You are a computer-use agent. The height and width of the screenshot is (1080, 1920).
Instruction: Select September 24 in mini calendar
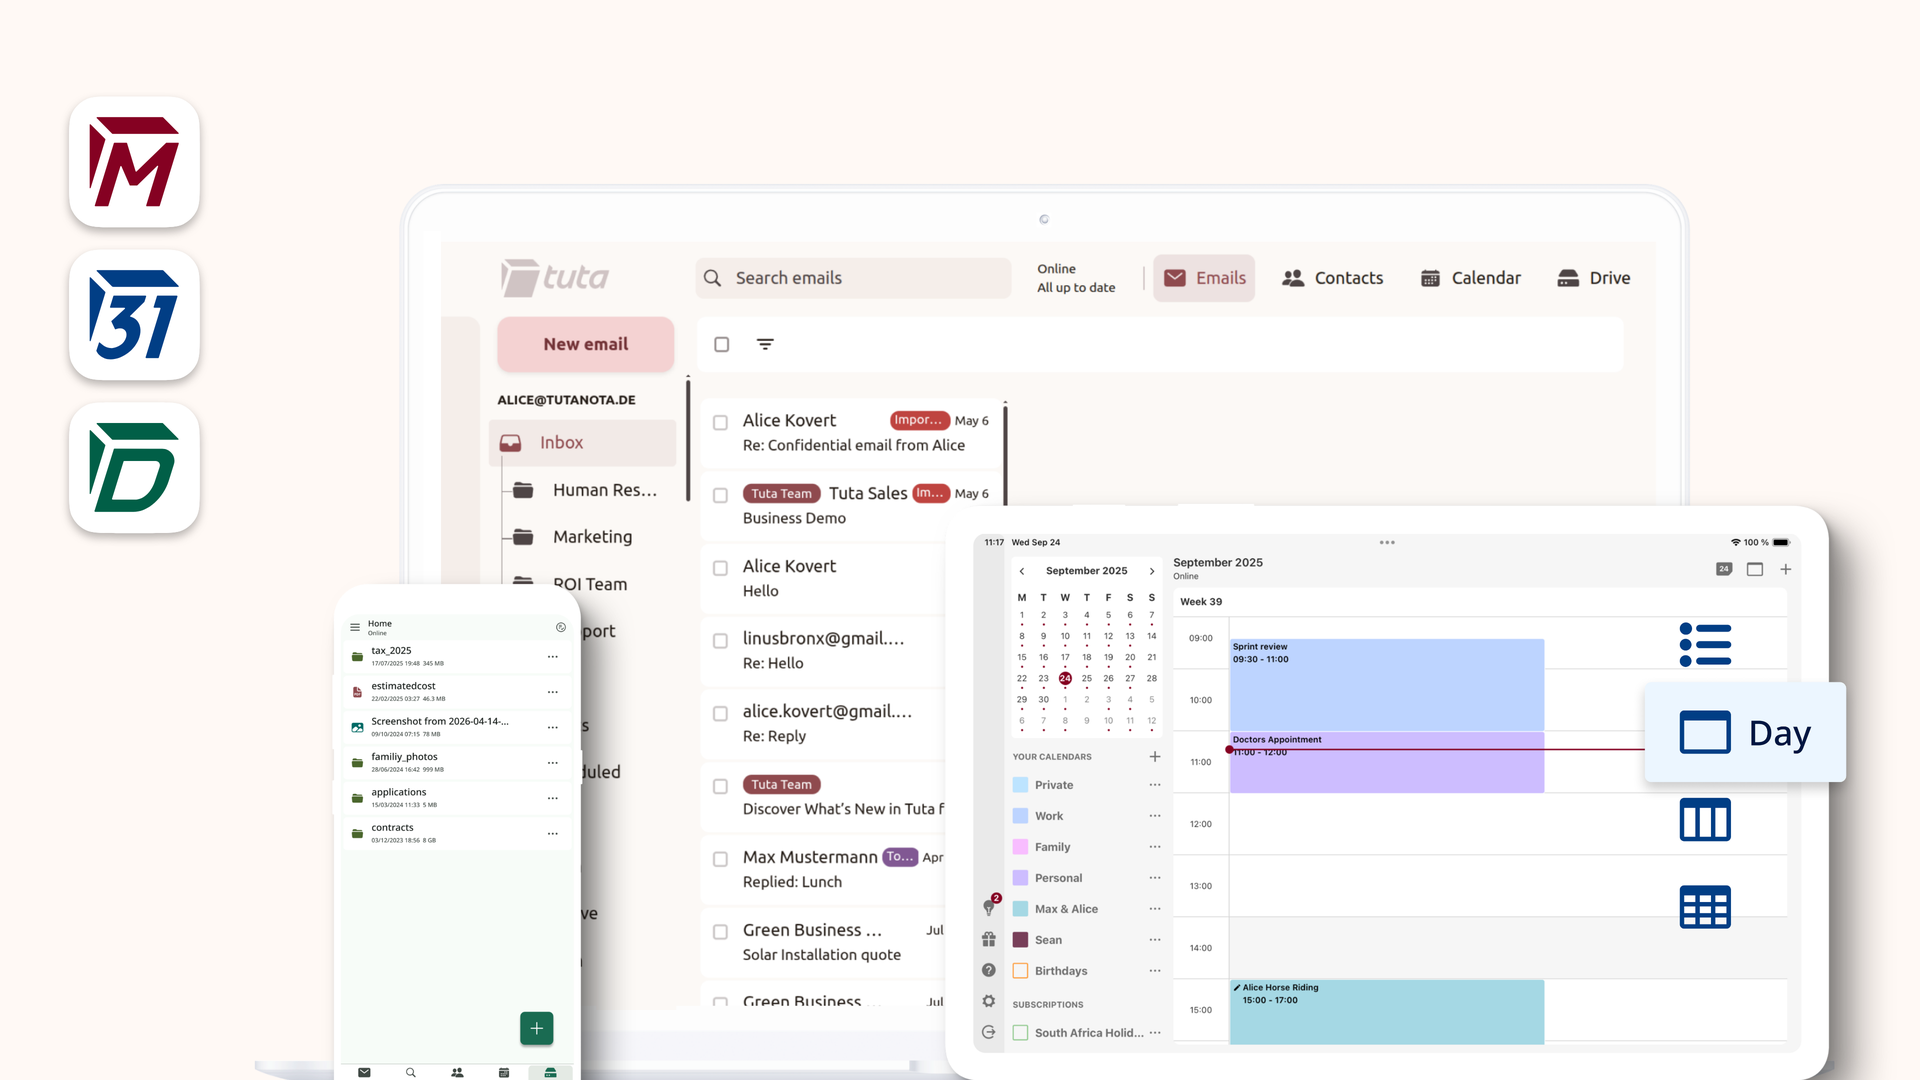point(1065,678)
